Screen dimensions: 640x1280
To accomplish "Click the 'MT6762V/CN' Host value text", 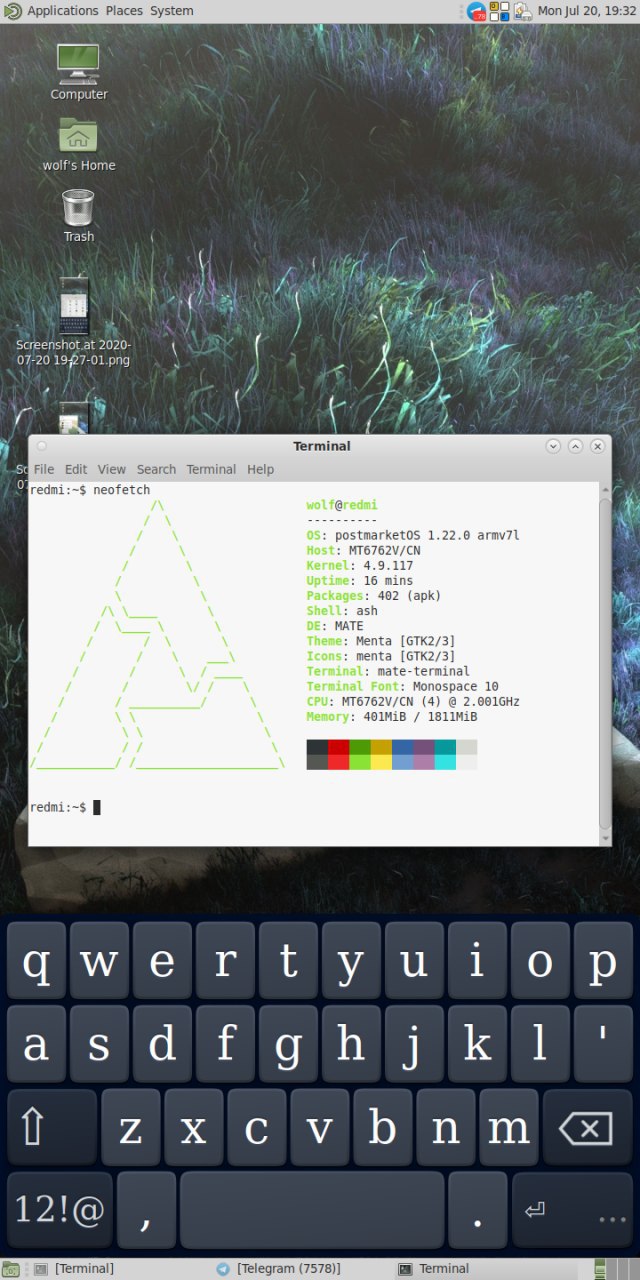I will (x=385, y=551).
